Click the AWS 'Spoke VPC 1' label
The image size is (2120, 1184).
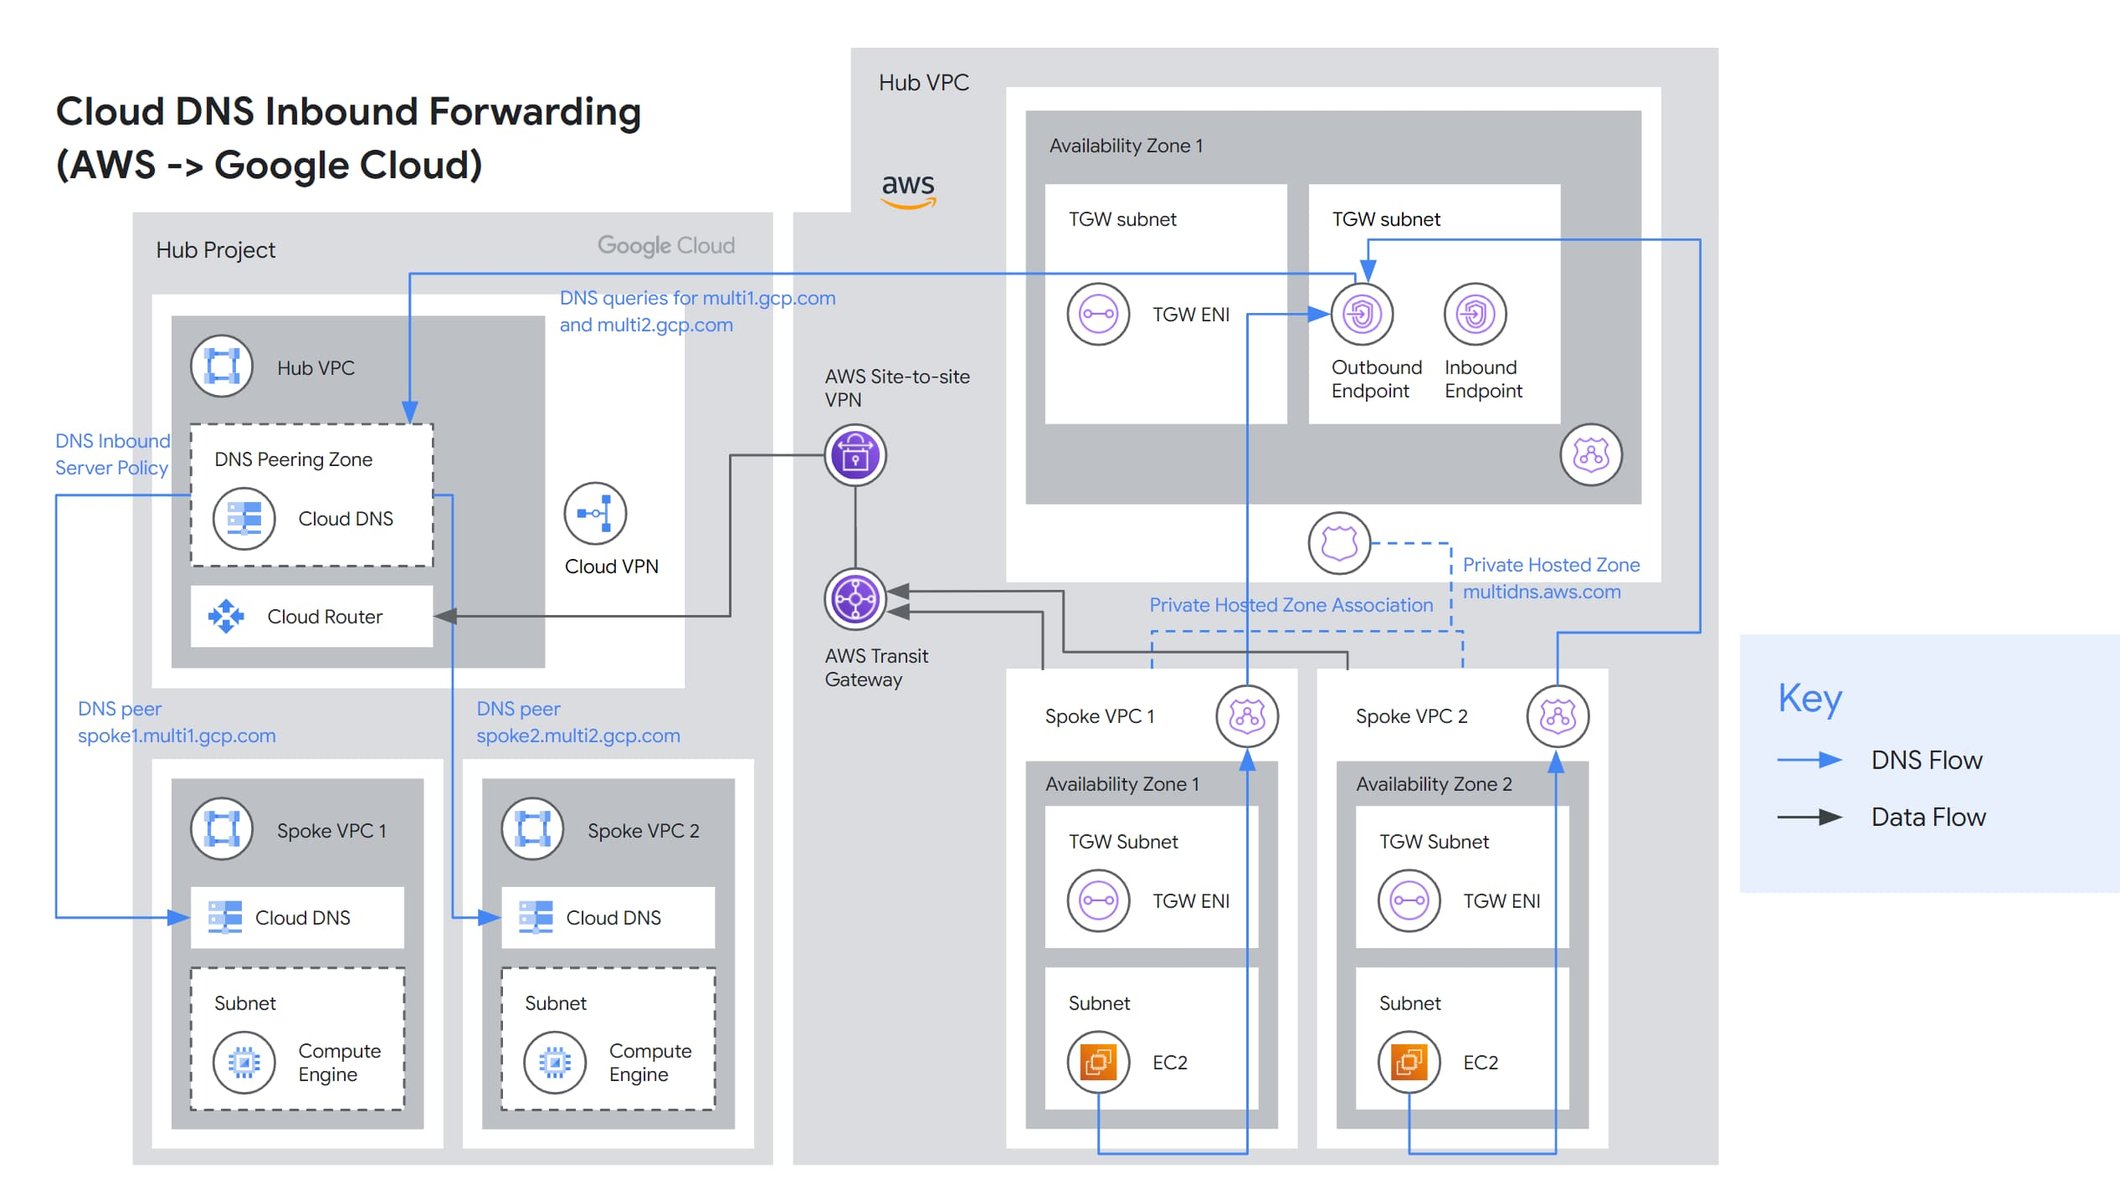point(1100,716)
